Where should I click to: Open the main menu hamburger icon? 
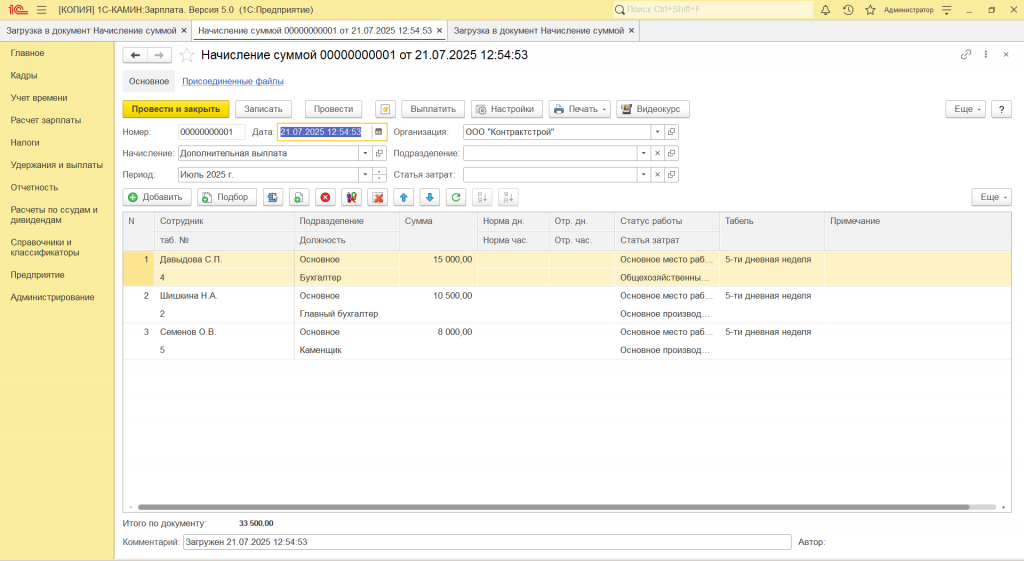pyautogui.click(x=42, y=10)
